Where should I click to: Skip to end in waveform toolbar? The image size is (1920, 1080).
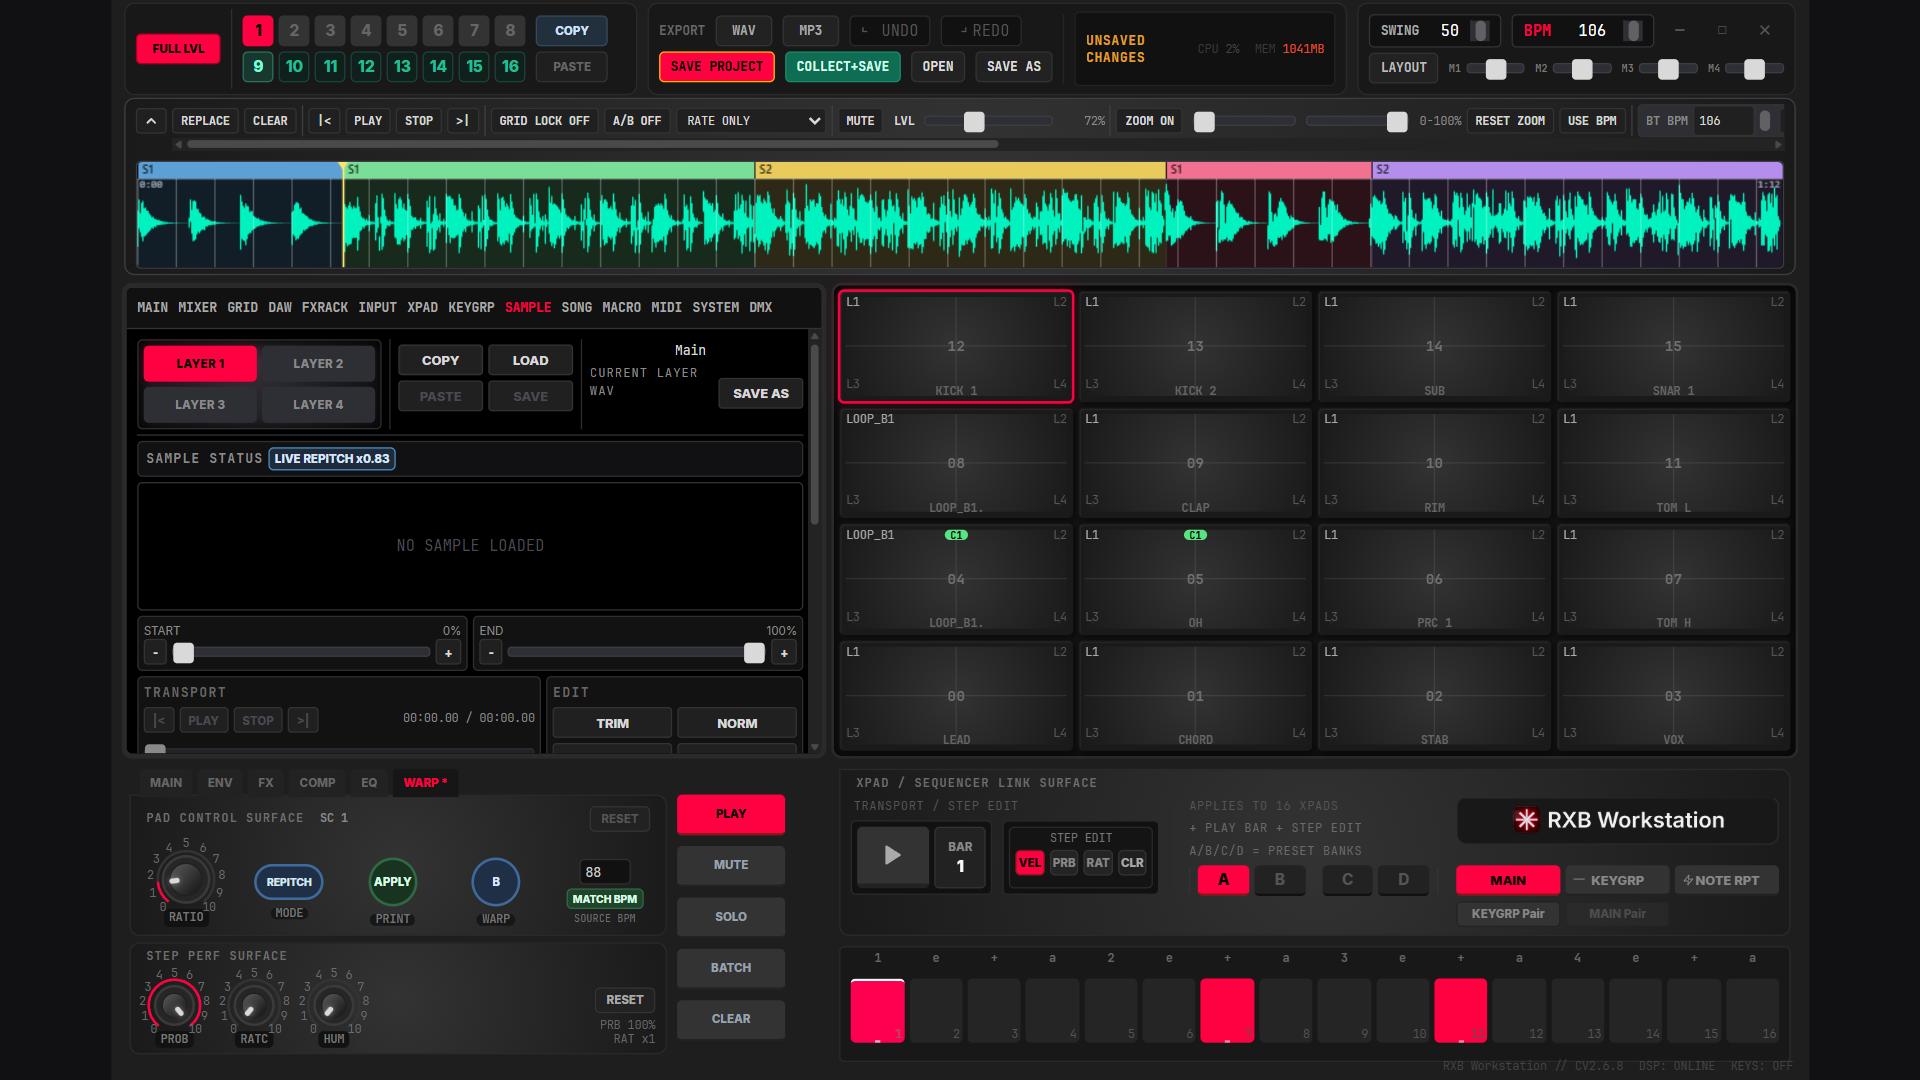pyautogui.click(x=462, y=121)
